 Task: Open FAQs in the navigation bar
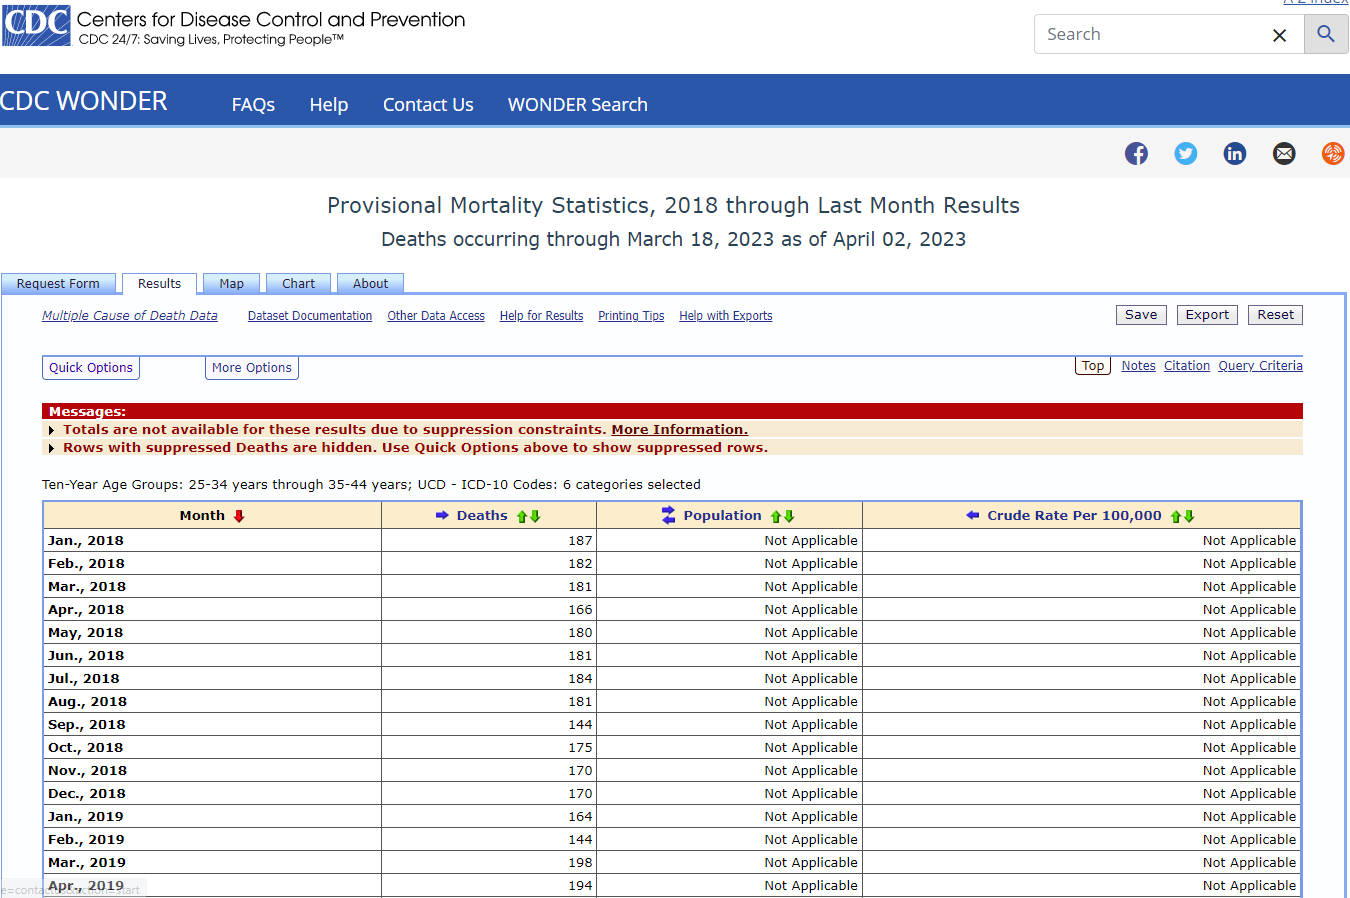pyautogui.click(x=253, y=104)
